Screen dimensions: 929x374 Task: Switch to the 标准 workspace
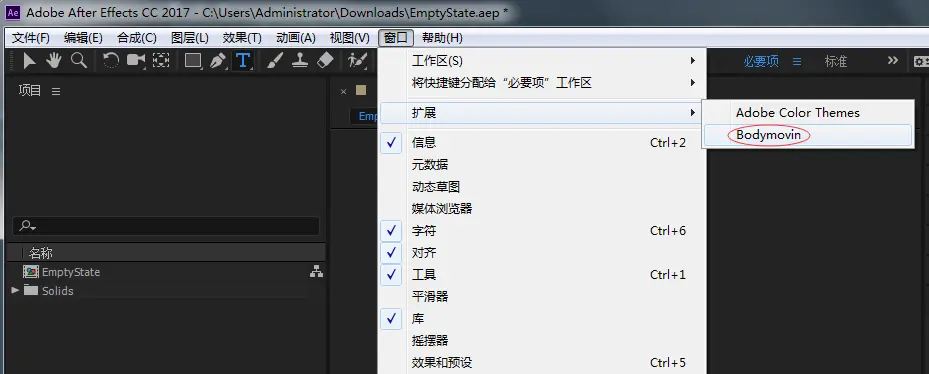(x=835, y=61)
